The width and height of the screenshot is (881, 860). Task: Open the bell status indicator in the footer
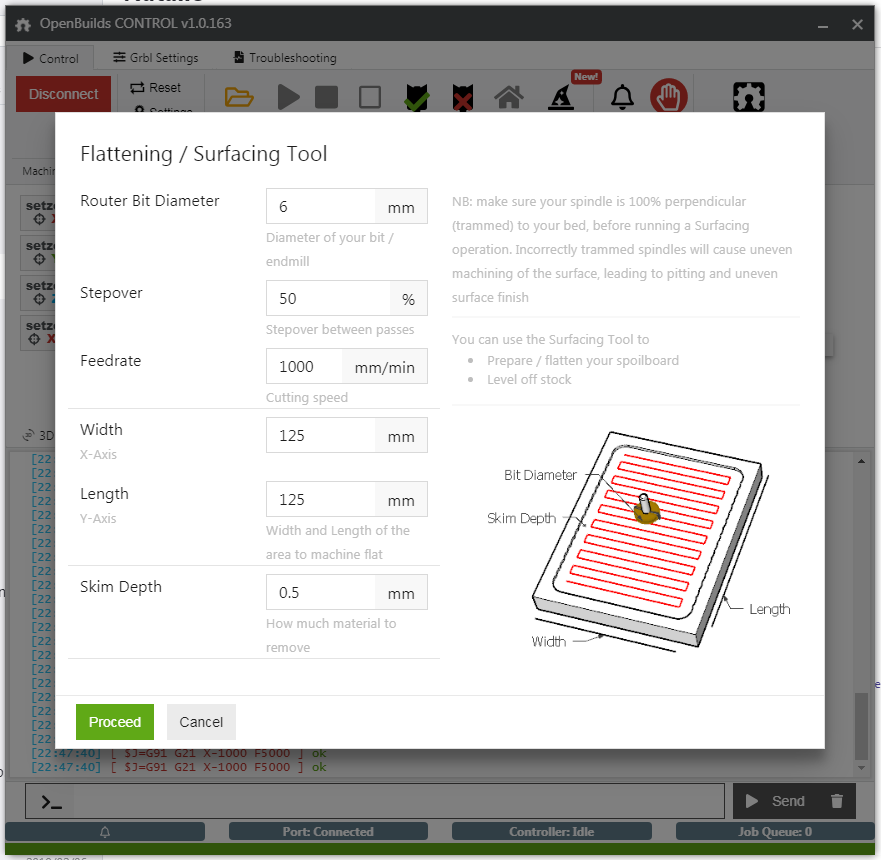[x=105, y=831]
